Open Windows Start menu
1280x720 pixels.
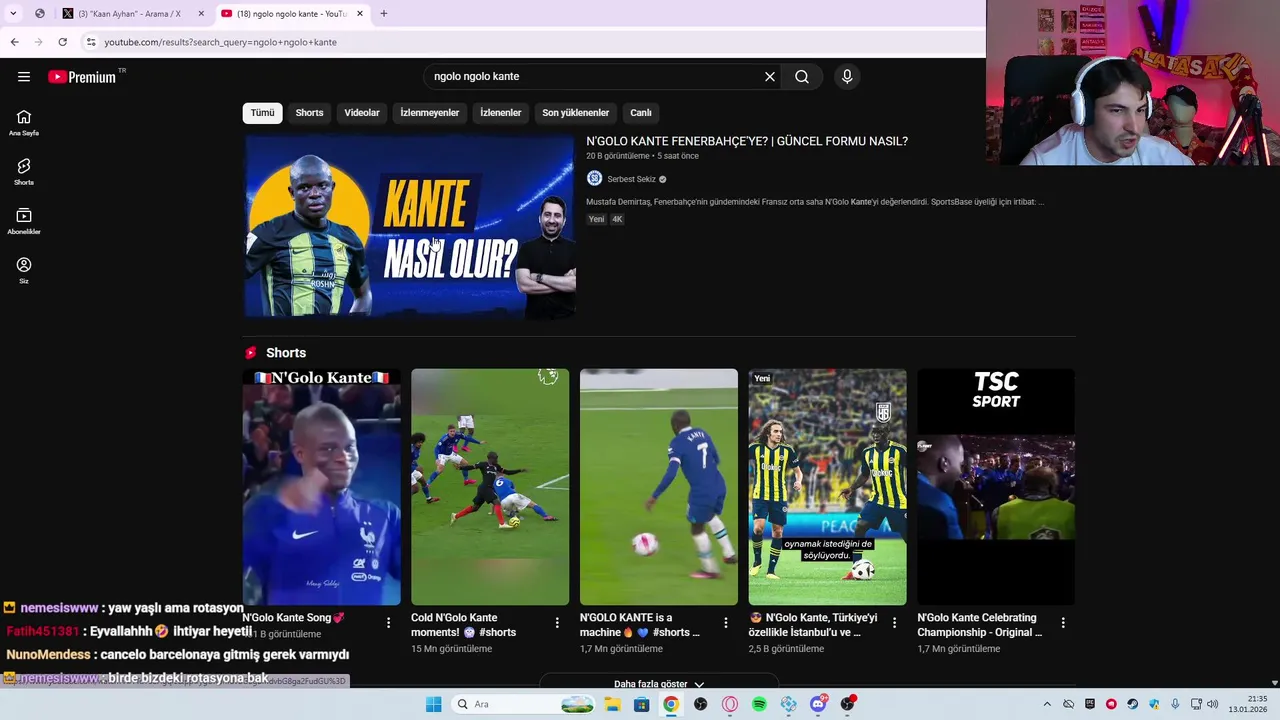pos(433,704)
